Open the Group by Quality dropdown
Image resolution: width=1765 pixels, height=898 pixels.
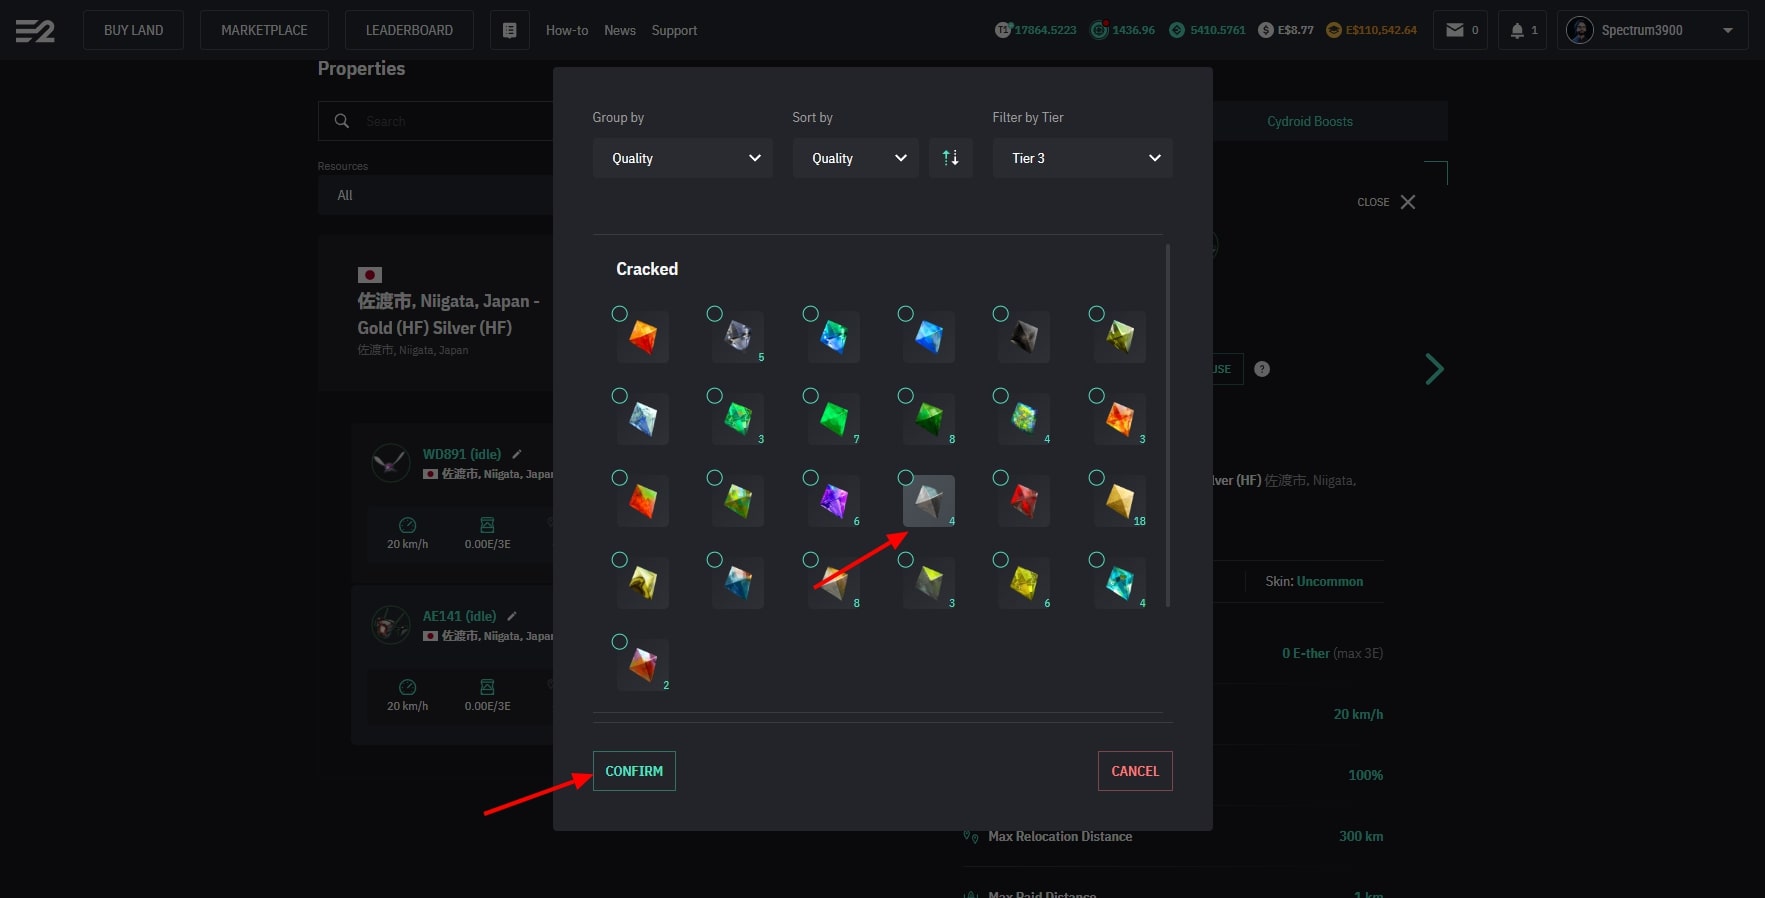pyautogui.click(x=683, y=158)
